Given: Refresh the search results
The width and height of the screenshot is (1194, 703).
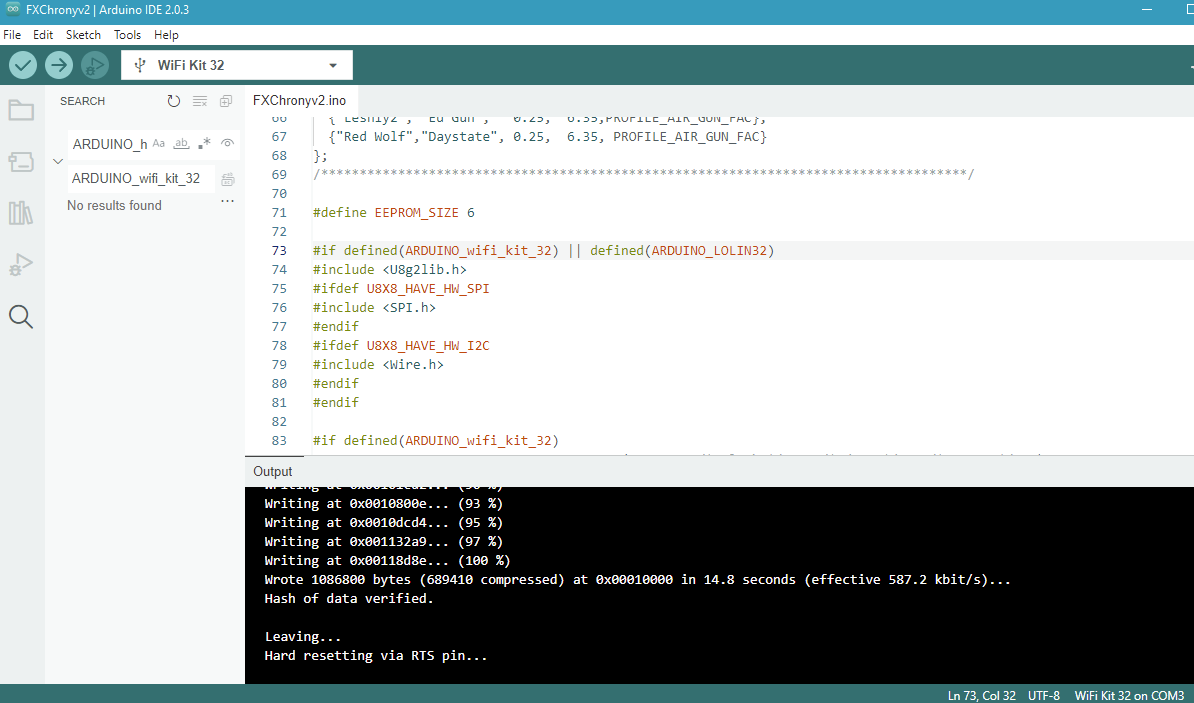Looking at the screenshot, I should [174, 101].
